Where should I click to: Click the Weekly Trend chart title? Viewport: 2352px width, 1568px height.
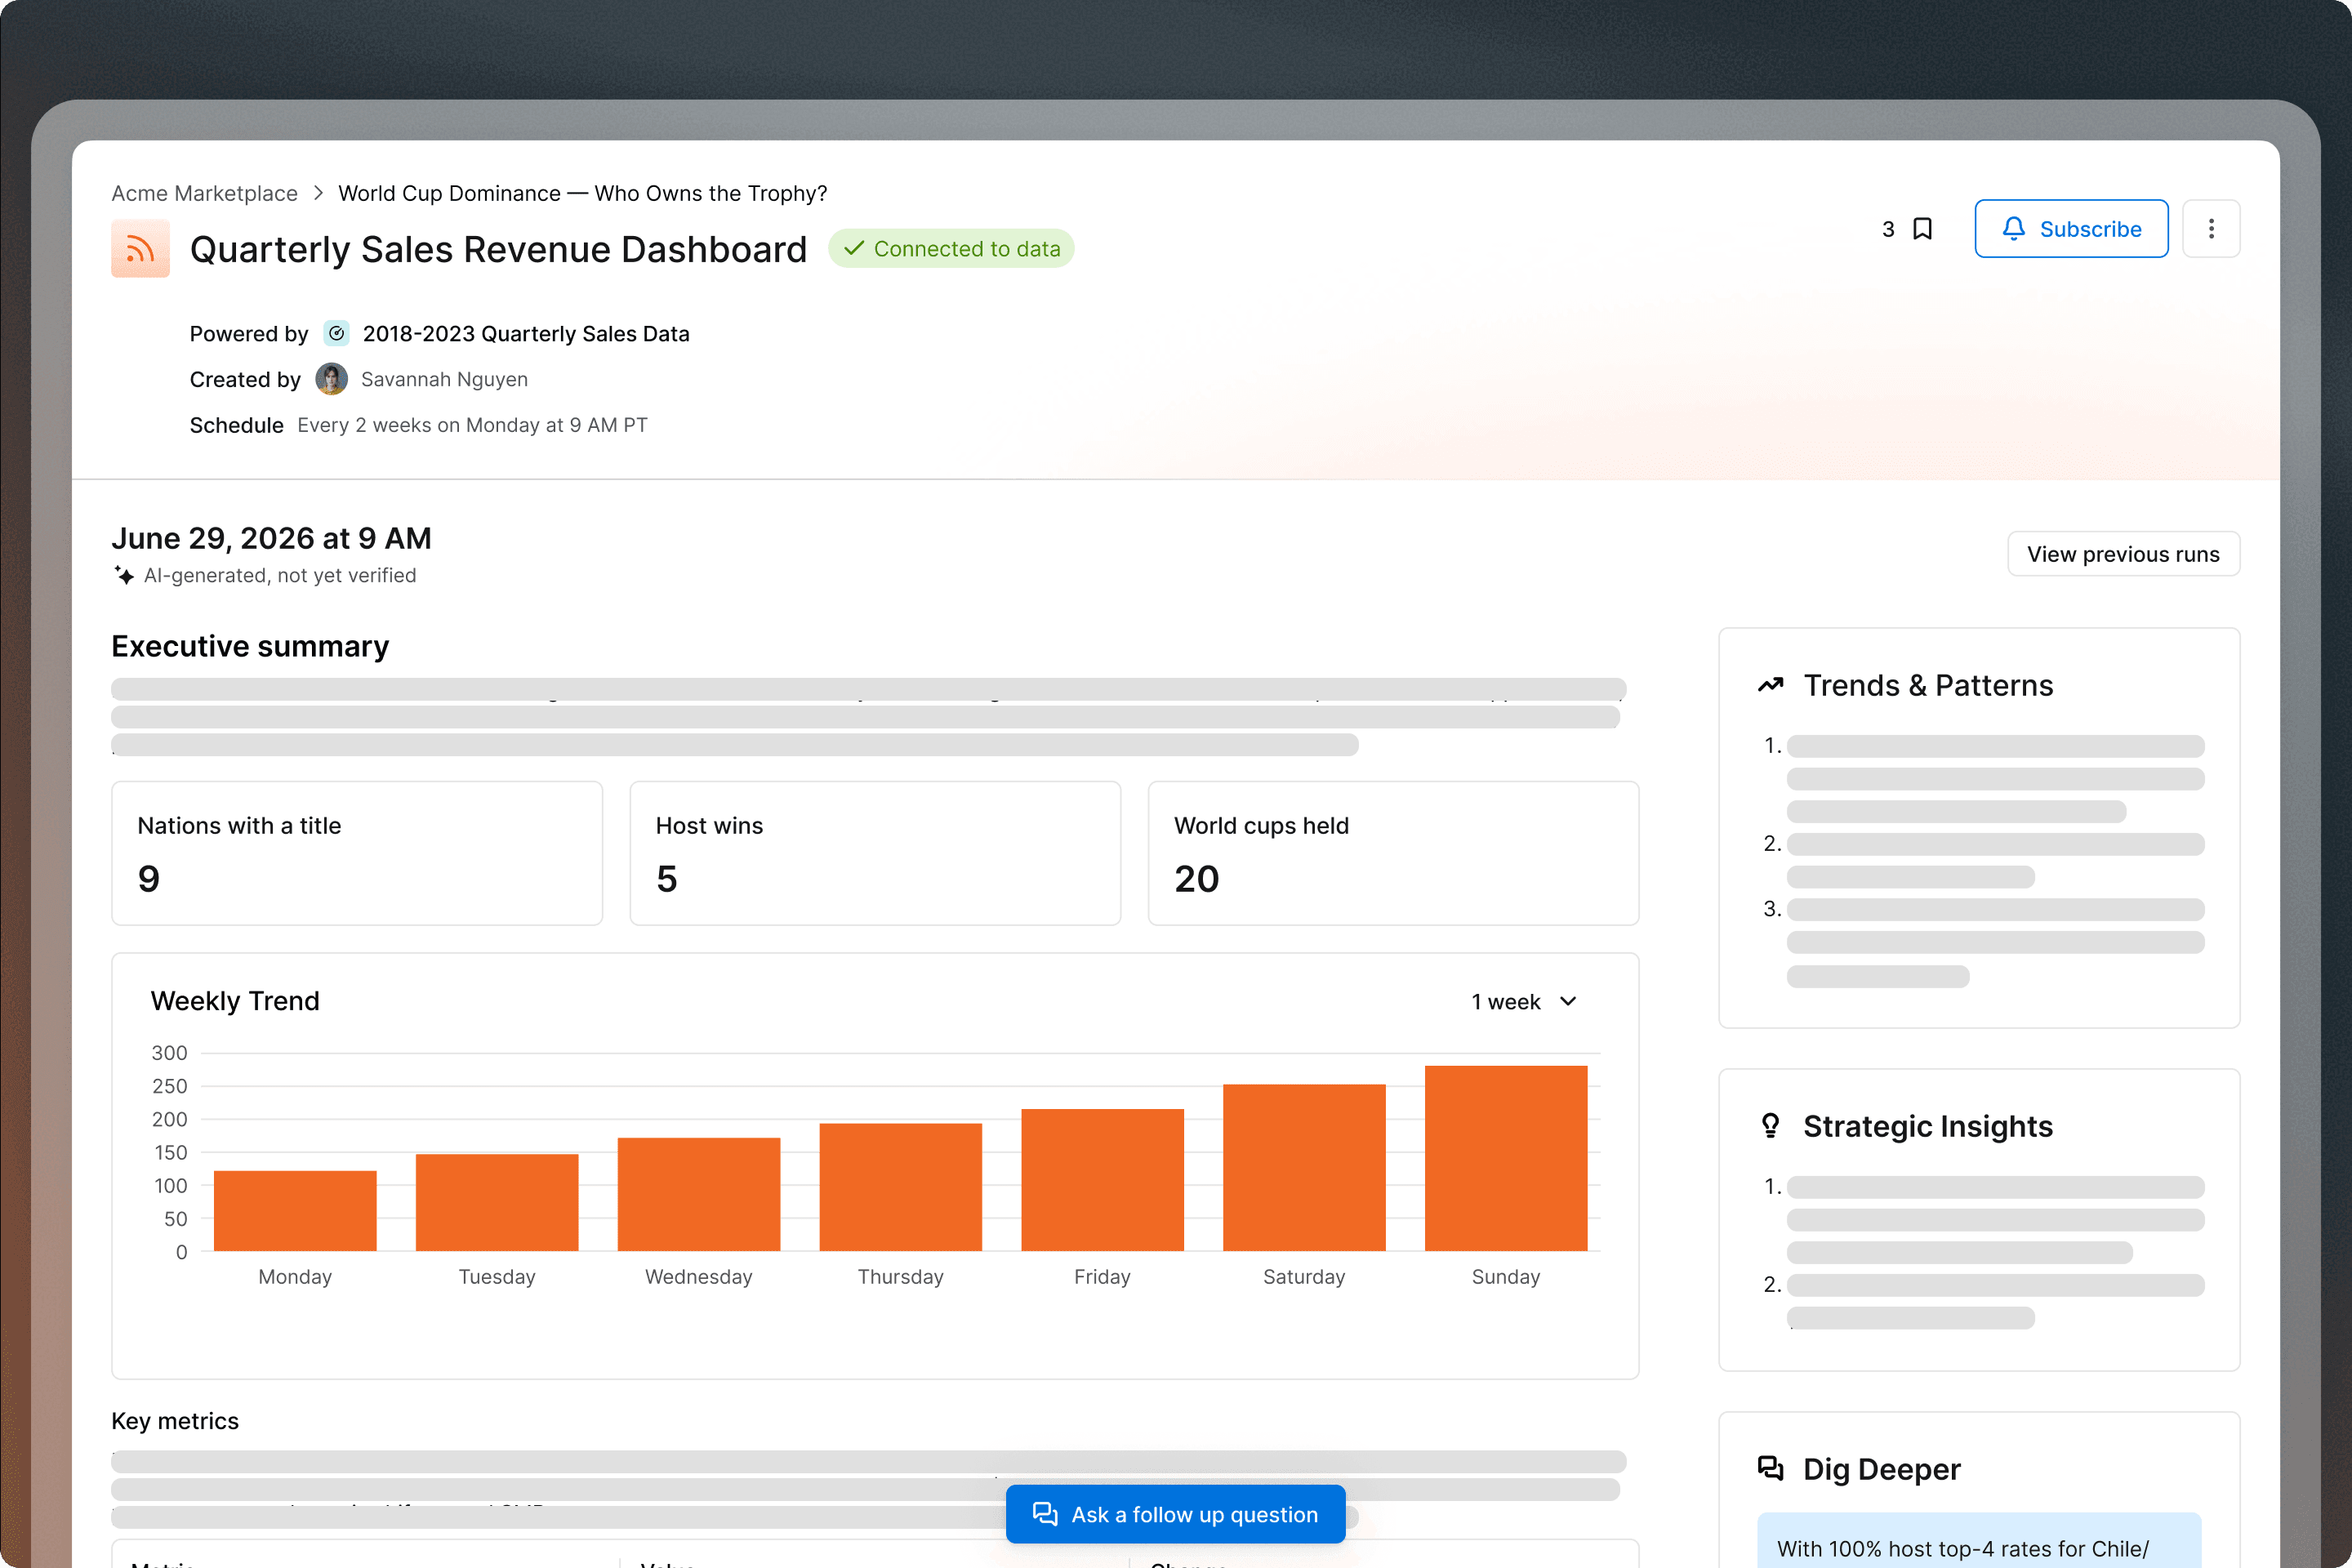(x=235, y=1001)
